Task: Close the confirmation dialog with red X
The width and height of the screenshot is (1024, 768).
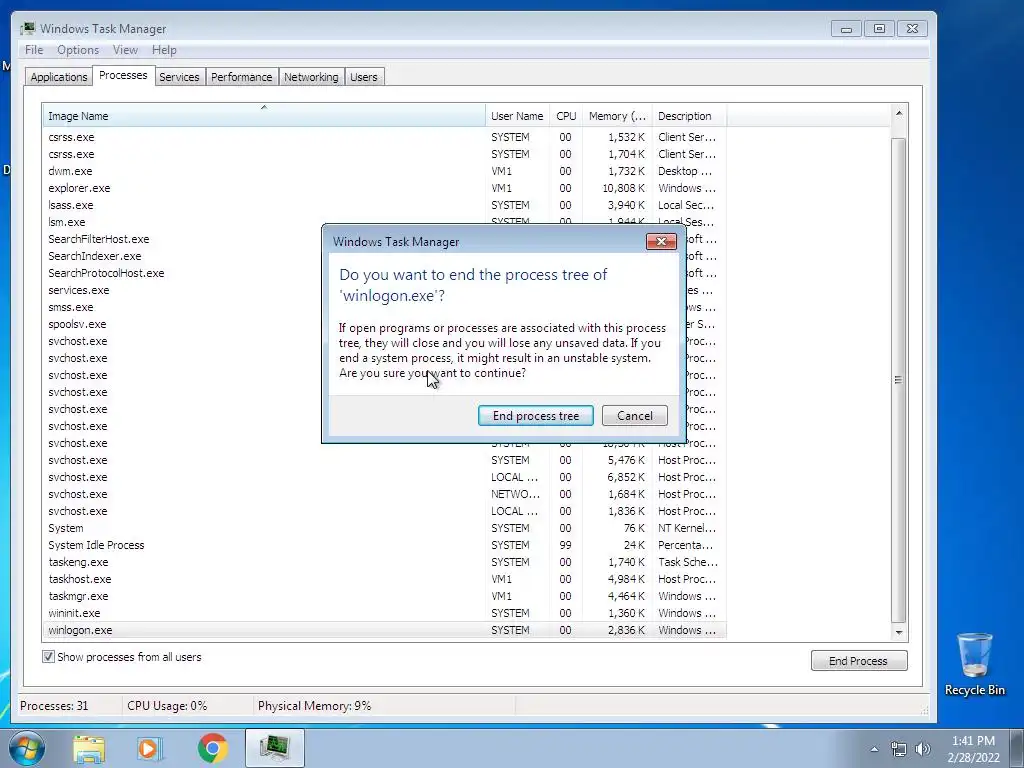Action: [x=661, y=242]
